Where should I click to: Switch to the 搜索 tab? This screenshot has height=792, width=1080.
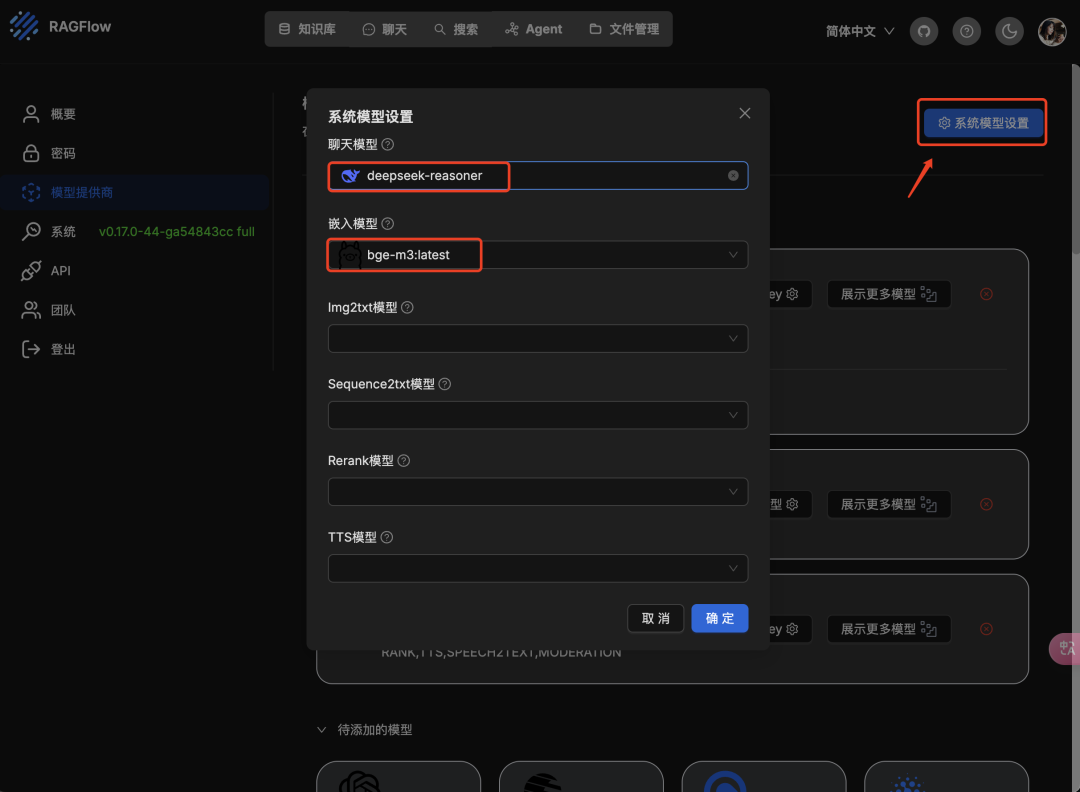(x=456, y=29)
